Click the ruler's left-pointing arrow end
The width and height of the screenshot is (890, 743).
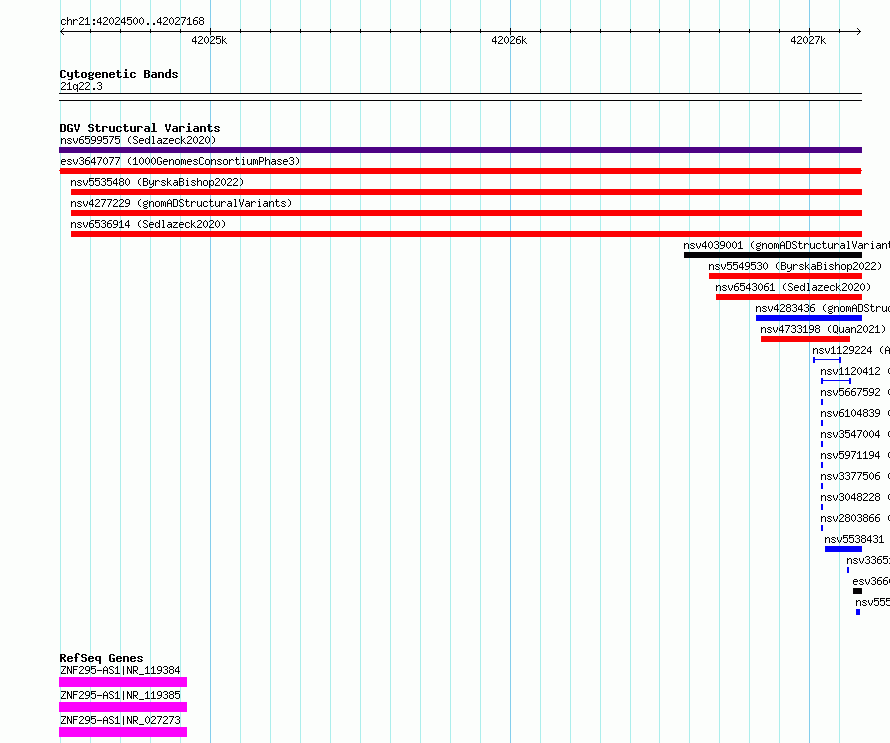click(x=62, y=31)
